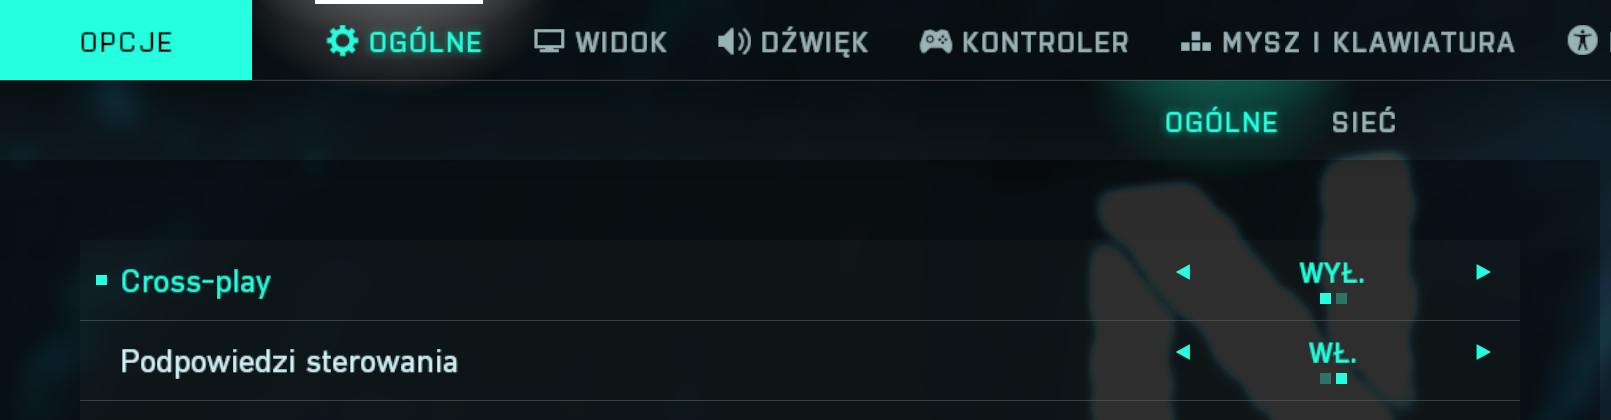Select the Podpowiedzi sterowania row
This screenshot has width=1611, height=420.
pyautogui.click(x=800, y=360)
